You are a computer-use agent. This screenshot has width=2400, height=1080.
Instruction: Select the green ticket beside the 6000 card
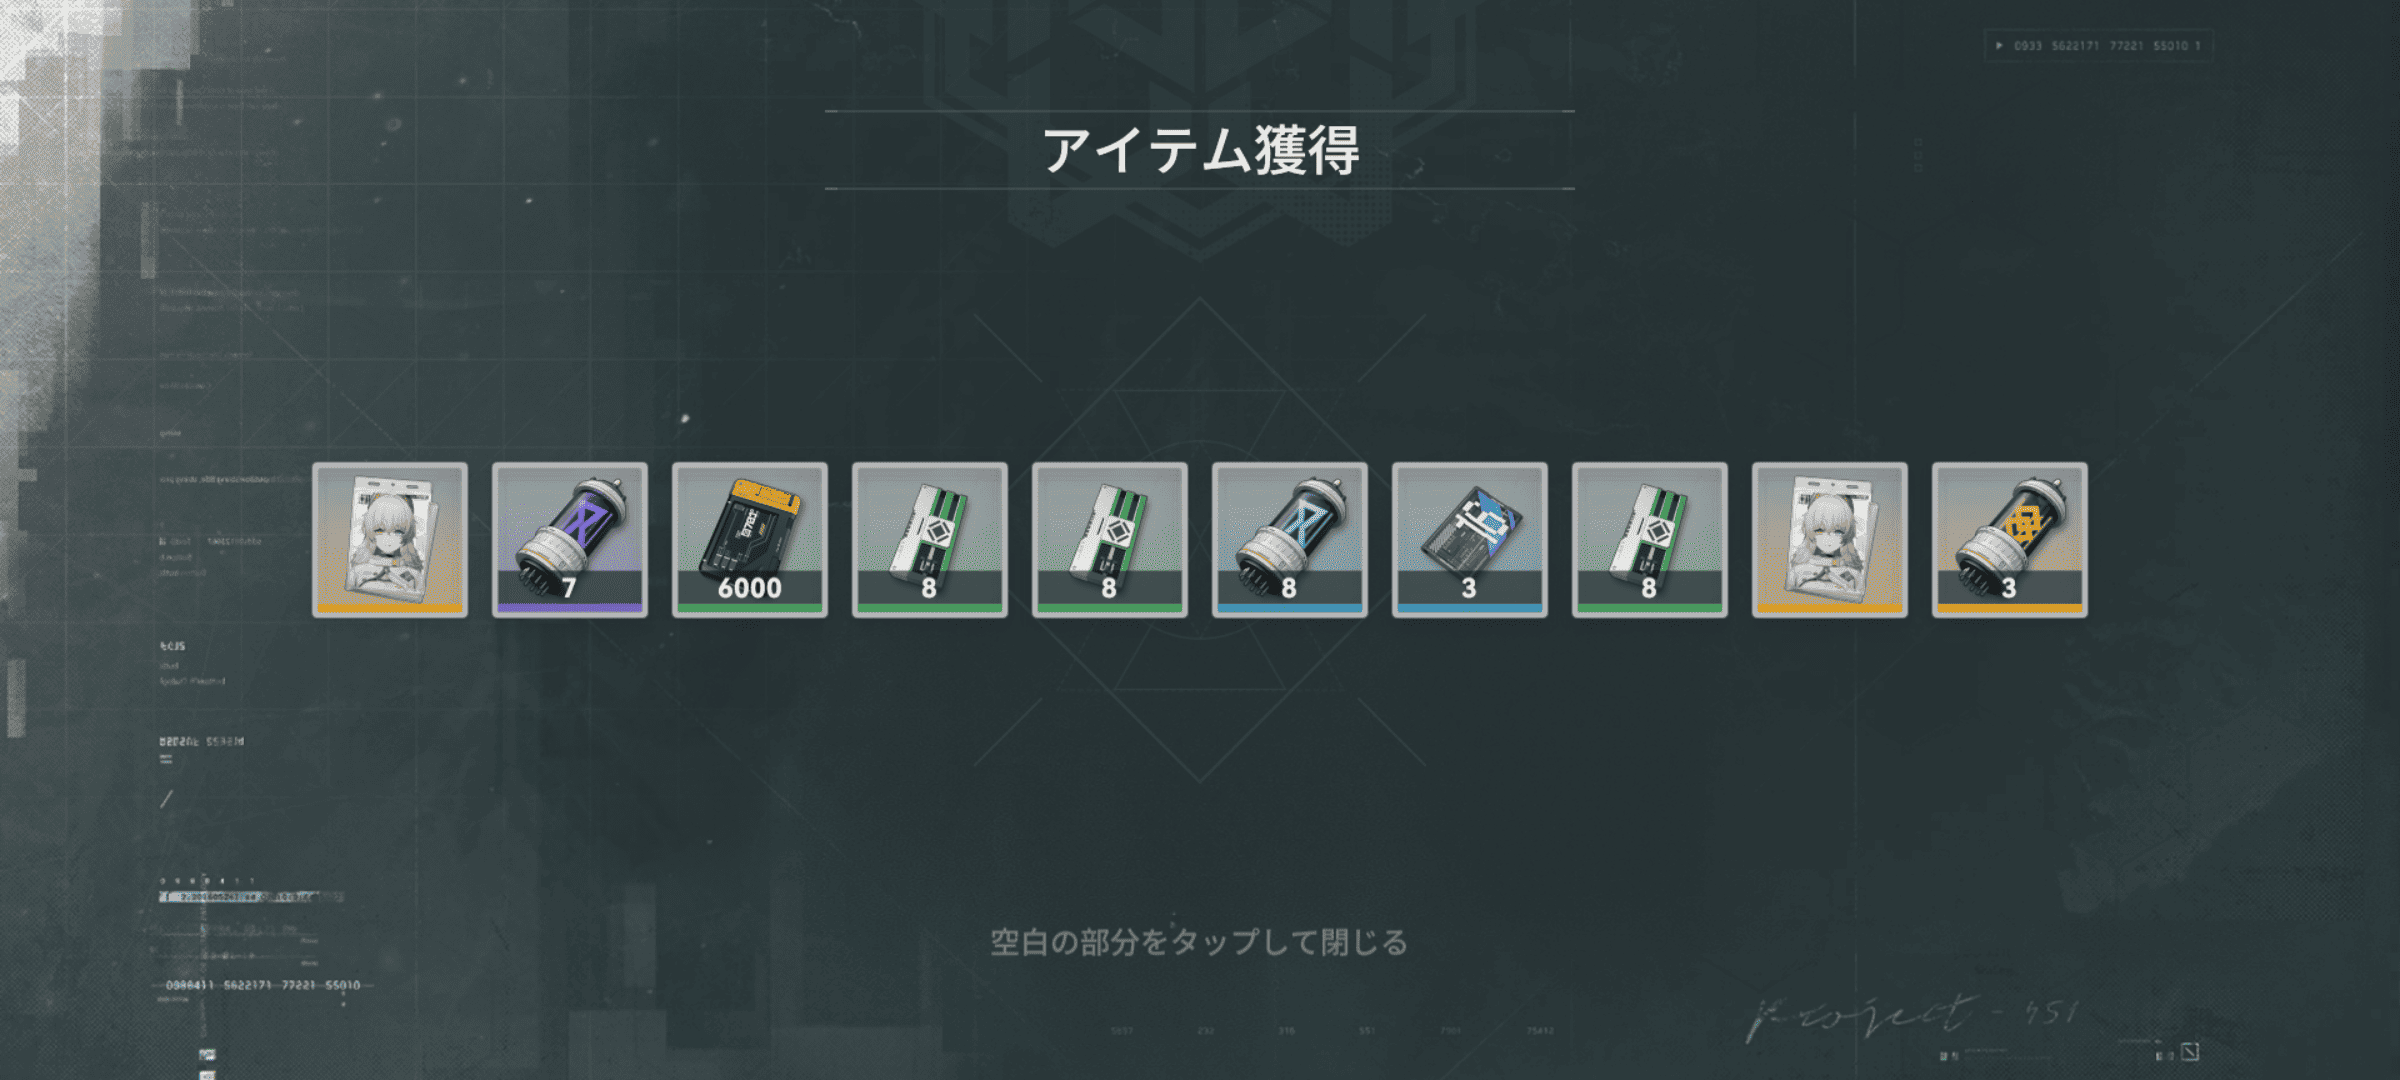(x=930, y=540)
